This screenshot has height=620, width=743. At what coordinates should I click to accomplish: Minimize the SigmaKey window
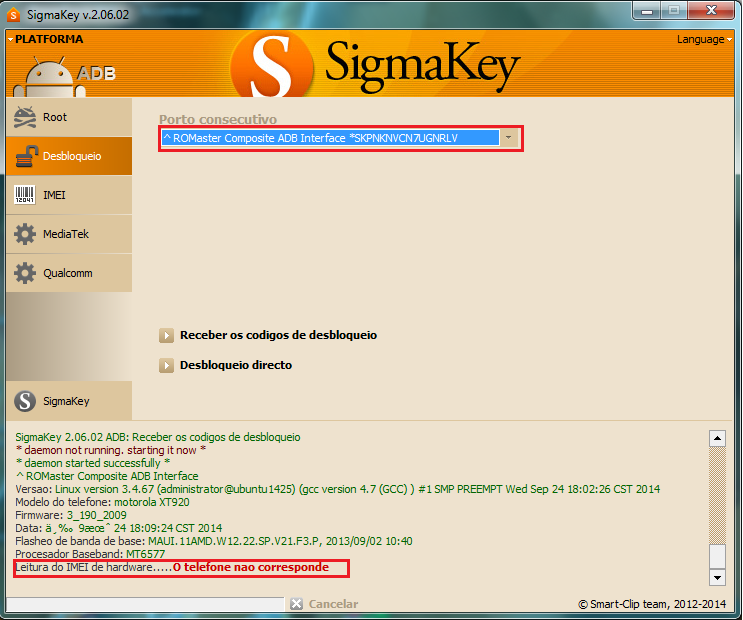[647, 11]
